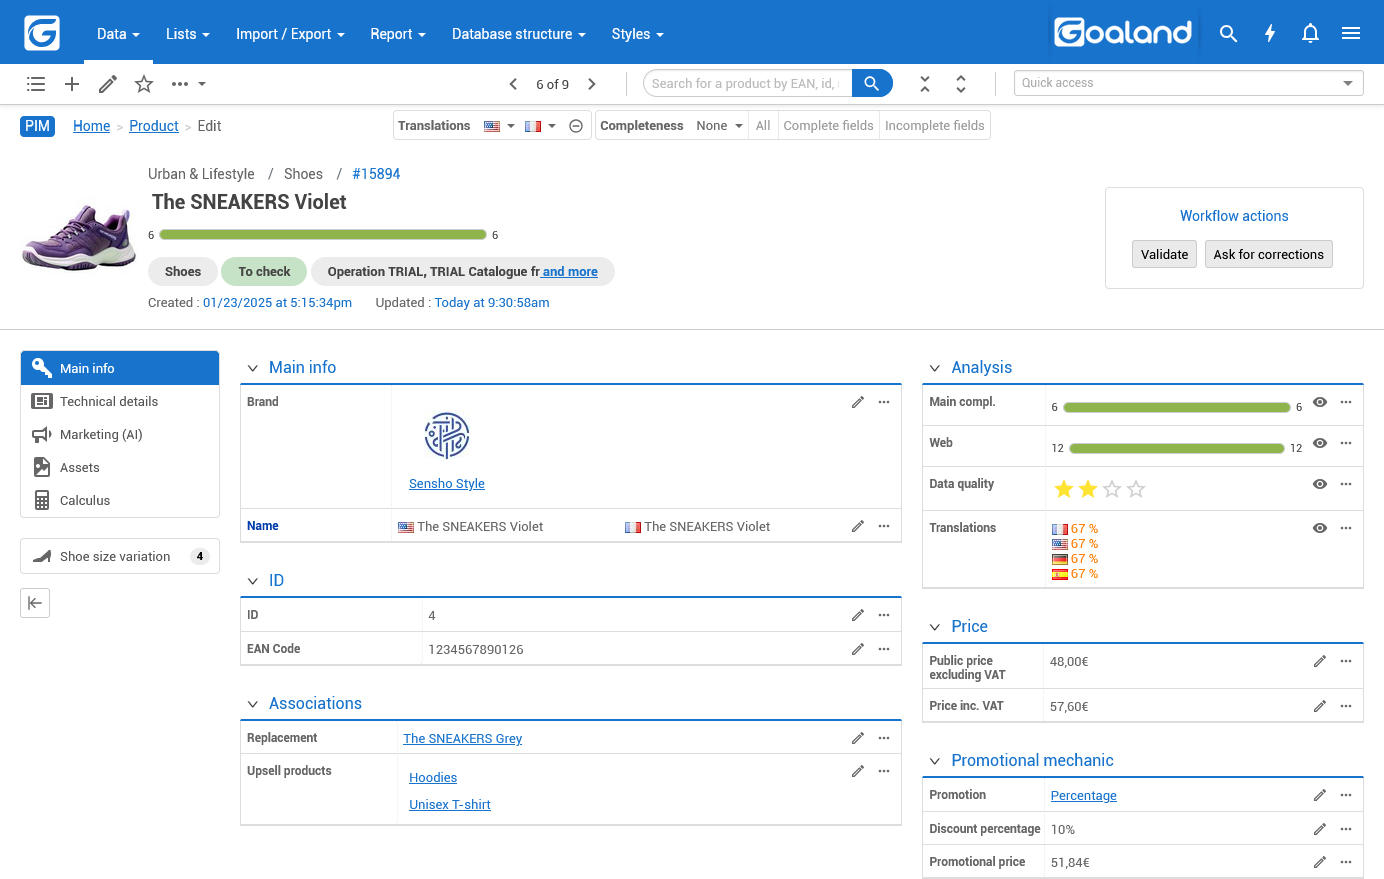Screen dimensions: 1384x879
Task: Toggle eye icon for Web completeness row
Action: coord(1320,443)
